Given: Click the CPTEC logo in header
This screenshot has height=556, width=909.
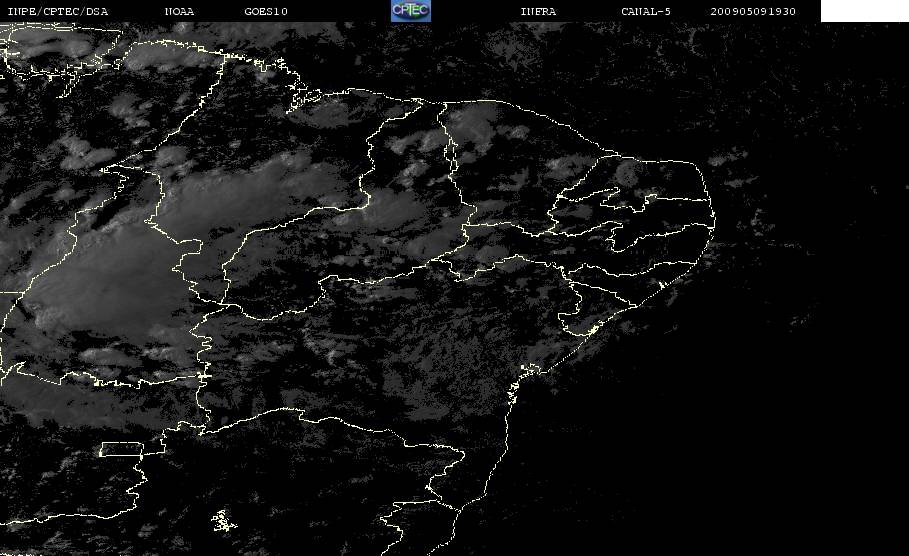Looking at the screenshot, I should (x=411, y=11).
